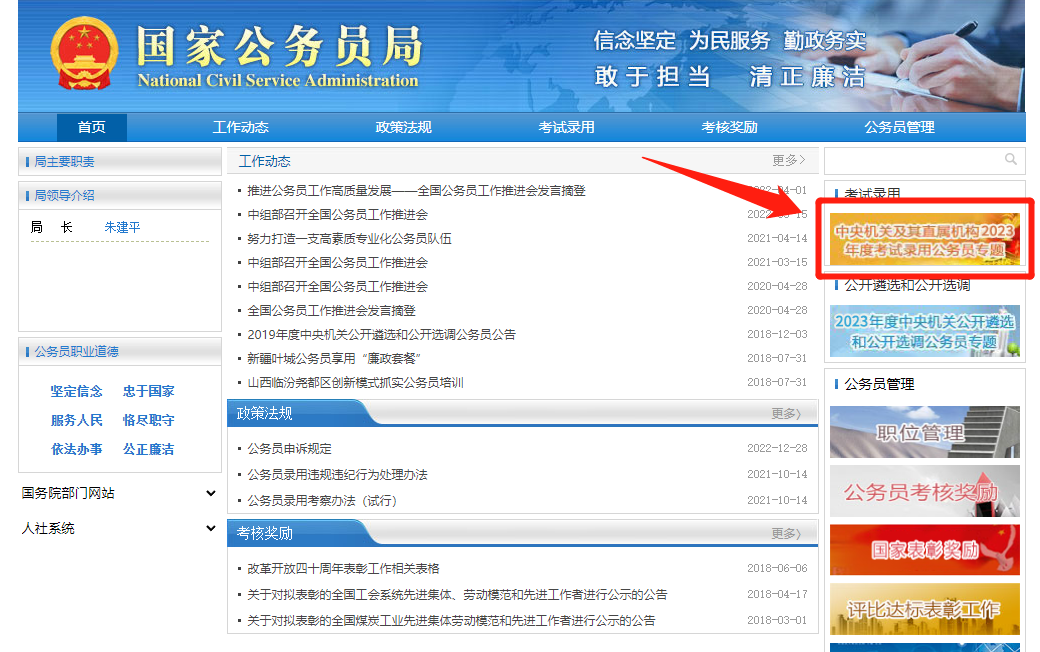This screenshot has width=1040, height=652.
Task: Open article 全国公务员工作推进会发言摘登
Action: point(332,310)
